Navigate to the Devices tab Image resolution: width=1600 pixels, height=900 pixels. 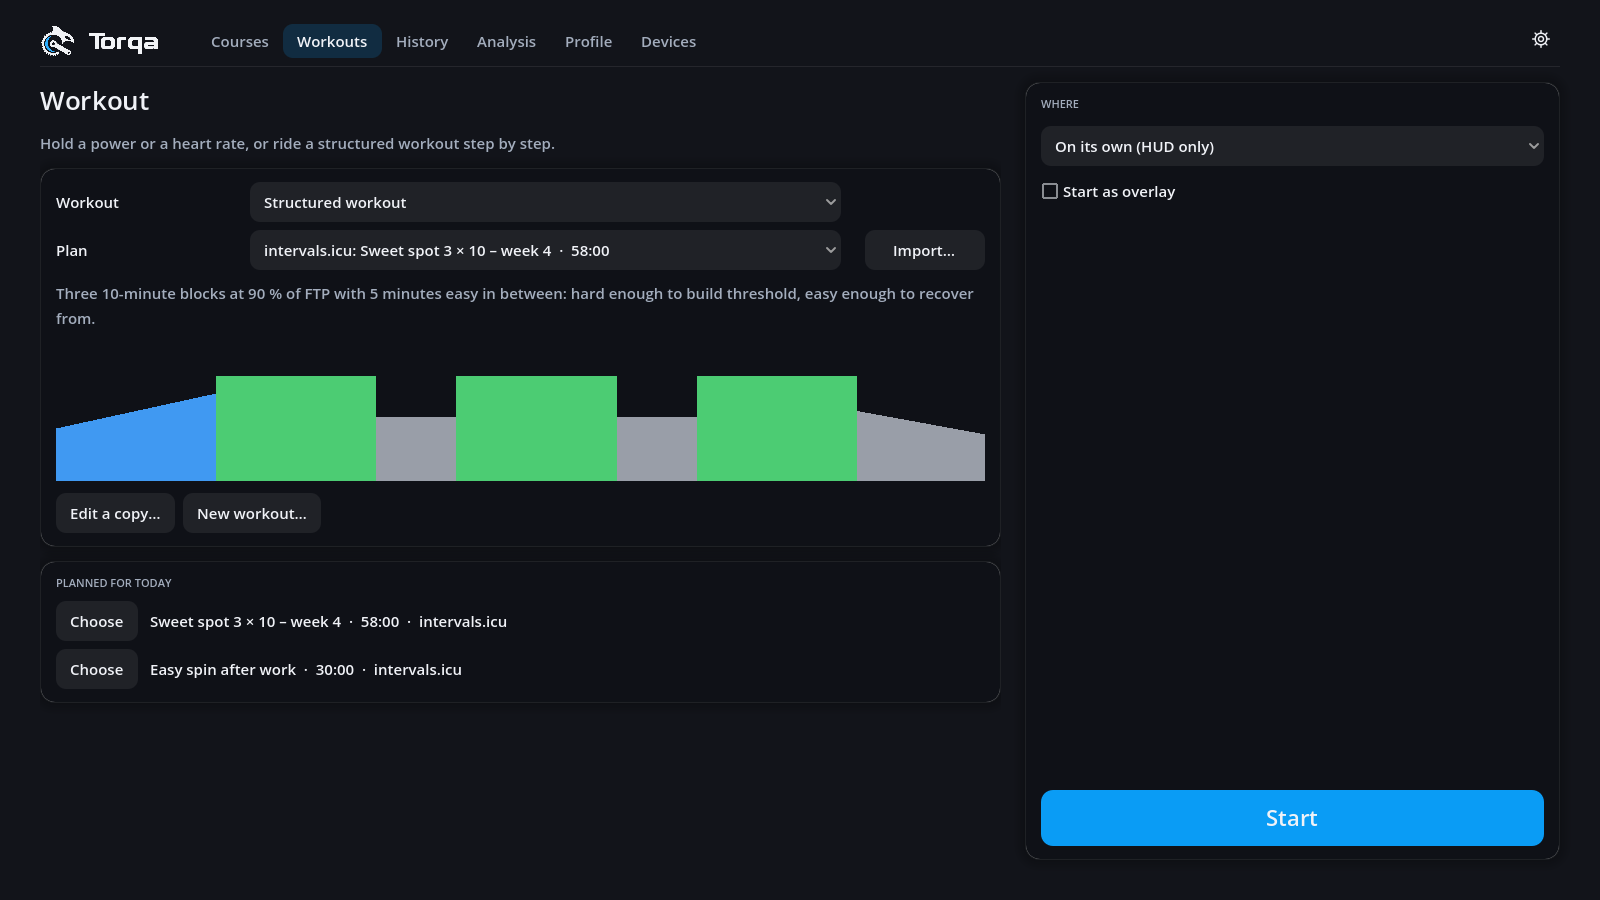(x=668, y=41)
